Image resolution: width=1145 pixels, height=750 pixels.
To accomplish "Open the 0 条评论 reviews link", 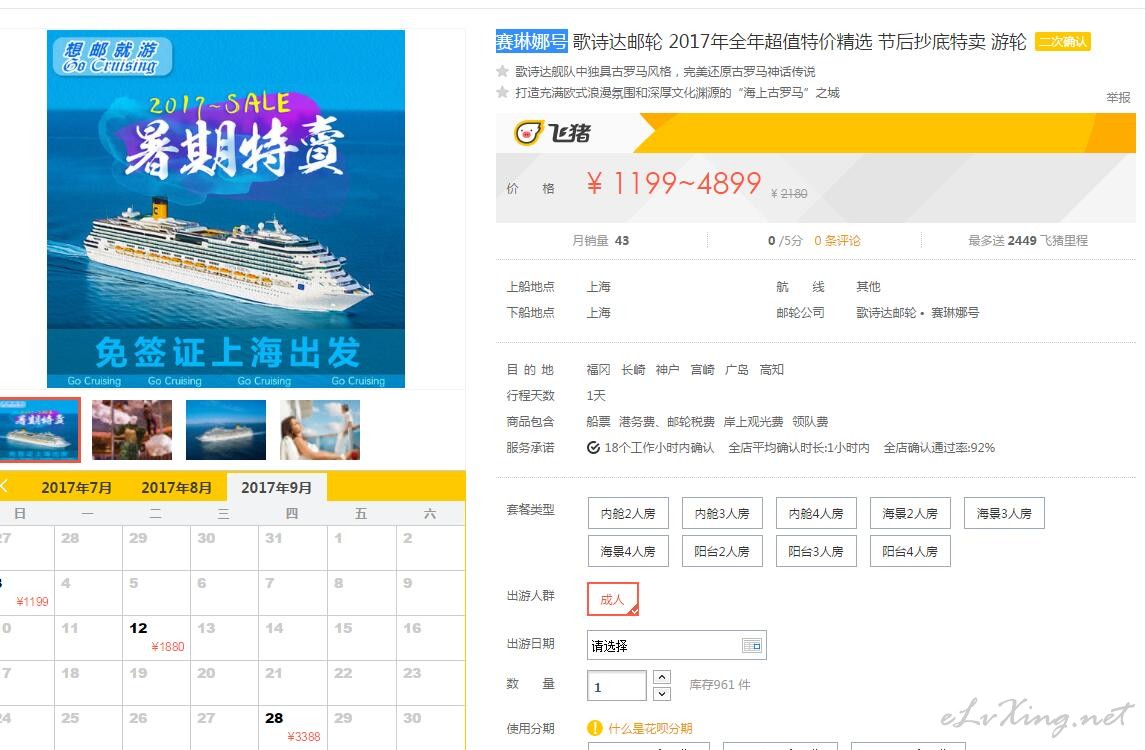I will pyautogui.click(x=837, y=240).
